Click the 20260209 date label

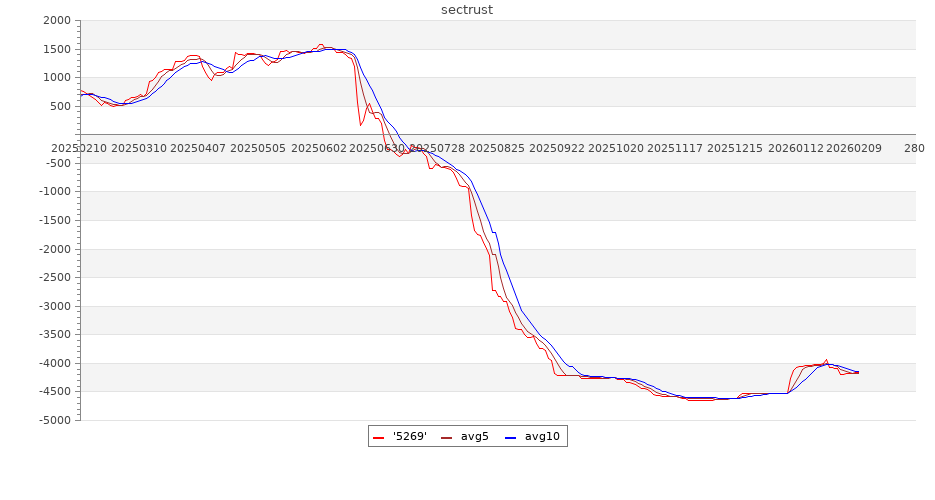click(x=854, y=147)
